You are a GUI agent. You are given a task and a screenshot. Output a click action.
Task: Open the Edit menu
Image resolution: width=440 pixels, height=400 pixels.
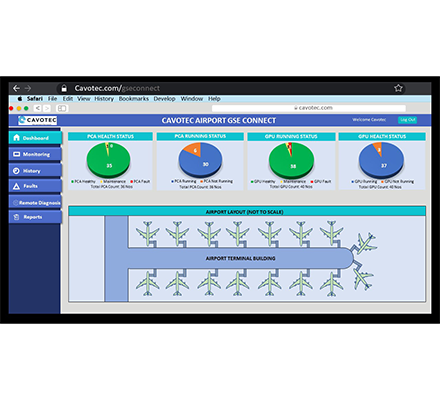coord(68,99)
